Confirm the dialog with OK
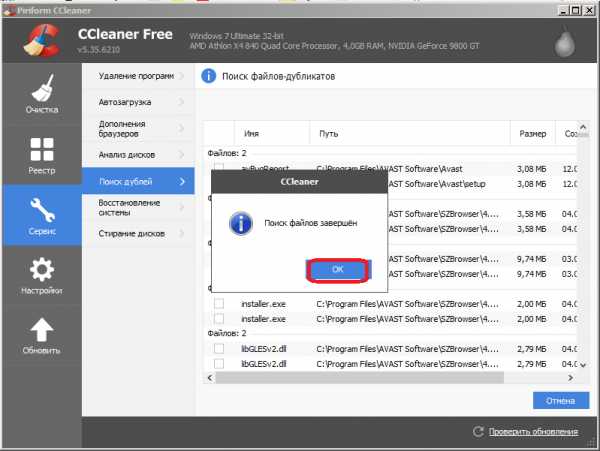This screenshot has height=451, width=600. tap(338, 270)
